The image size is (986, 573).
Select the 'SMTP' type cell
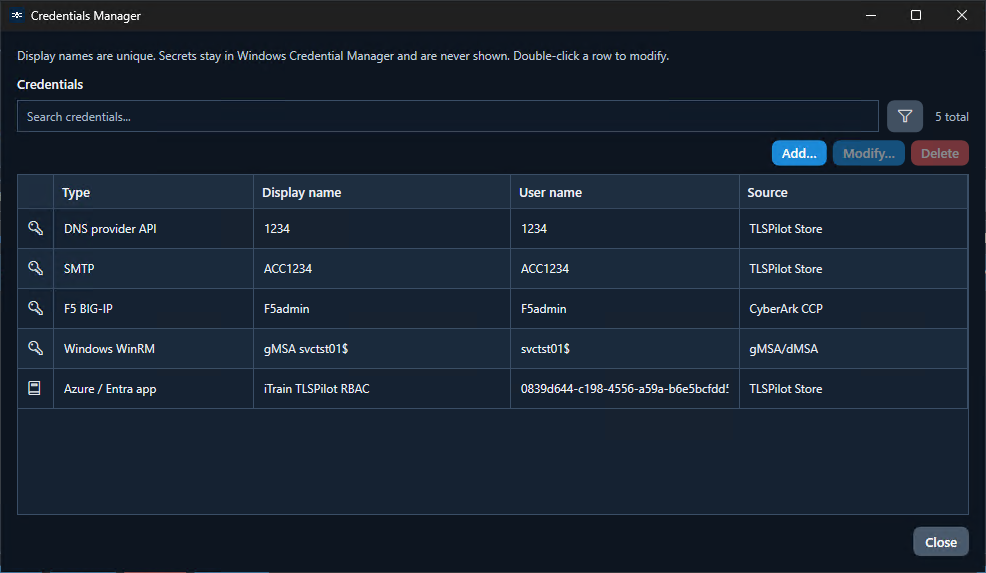point(153,269)
